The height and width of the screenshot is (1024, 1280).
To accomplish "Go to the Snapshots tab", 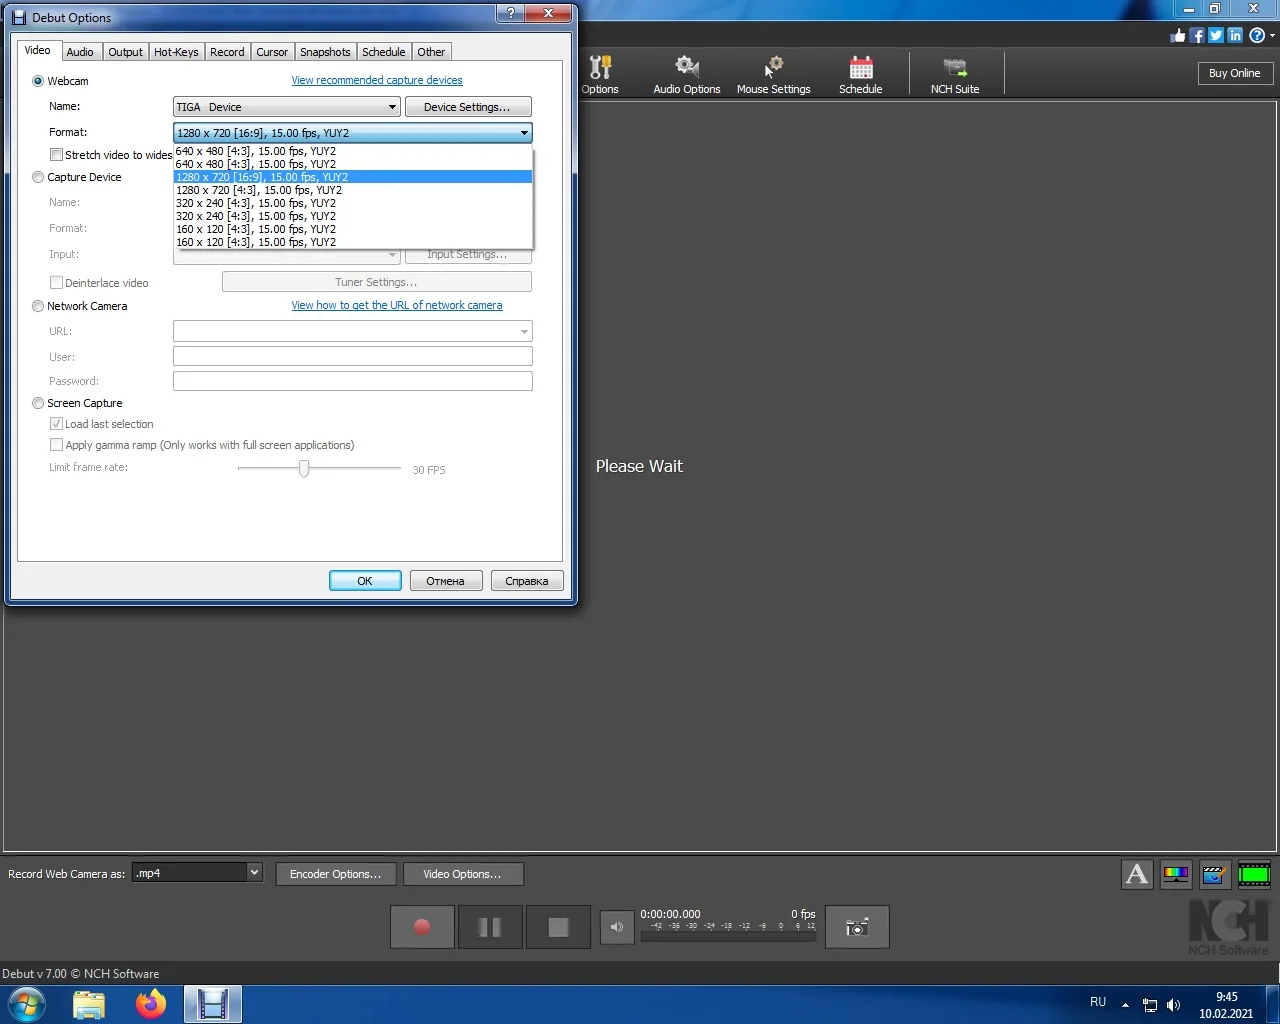I will (325, 52).
